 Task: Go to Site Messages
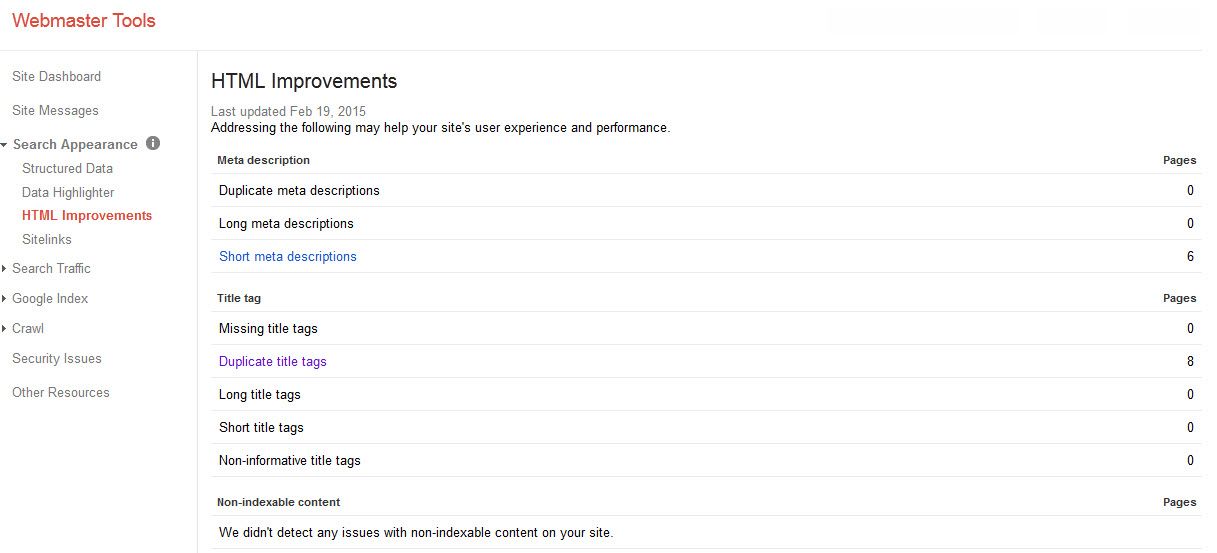pyautogui.click(x=55, y=111)
